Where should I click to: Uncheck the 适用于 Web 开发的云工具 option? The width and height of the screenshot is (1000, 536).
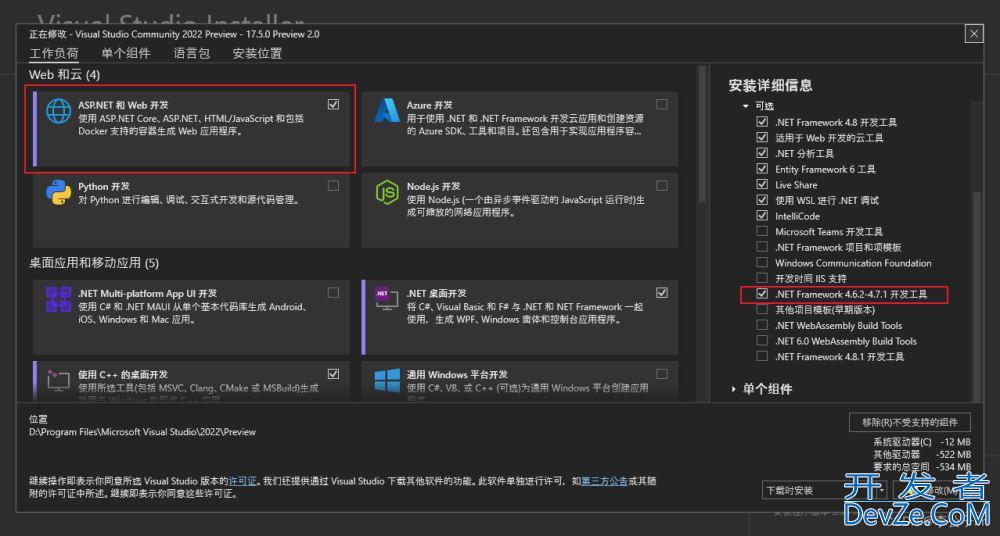point(762,137)
